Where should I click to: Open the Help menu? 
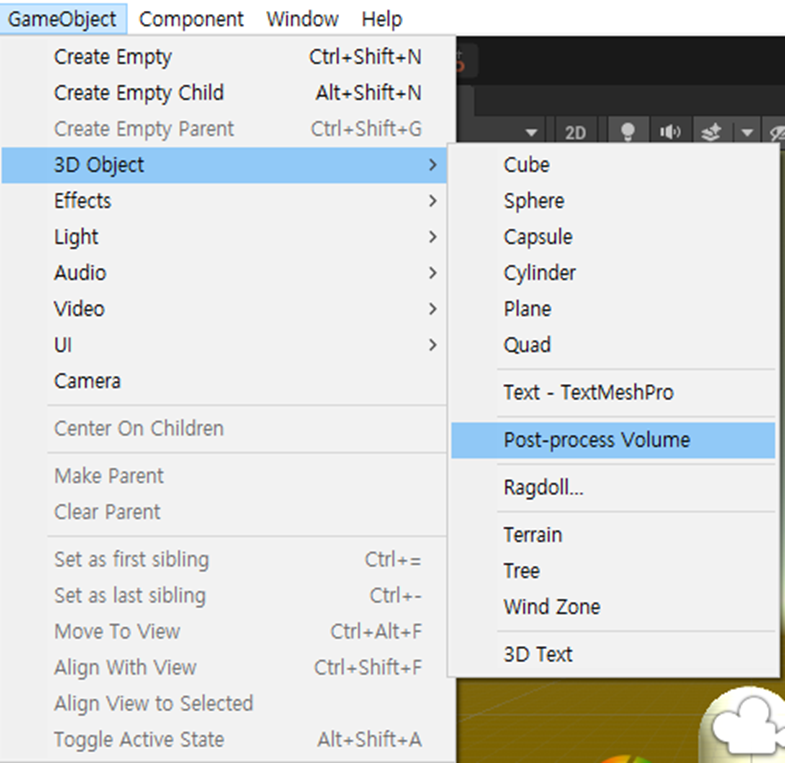[382, 19]
